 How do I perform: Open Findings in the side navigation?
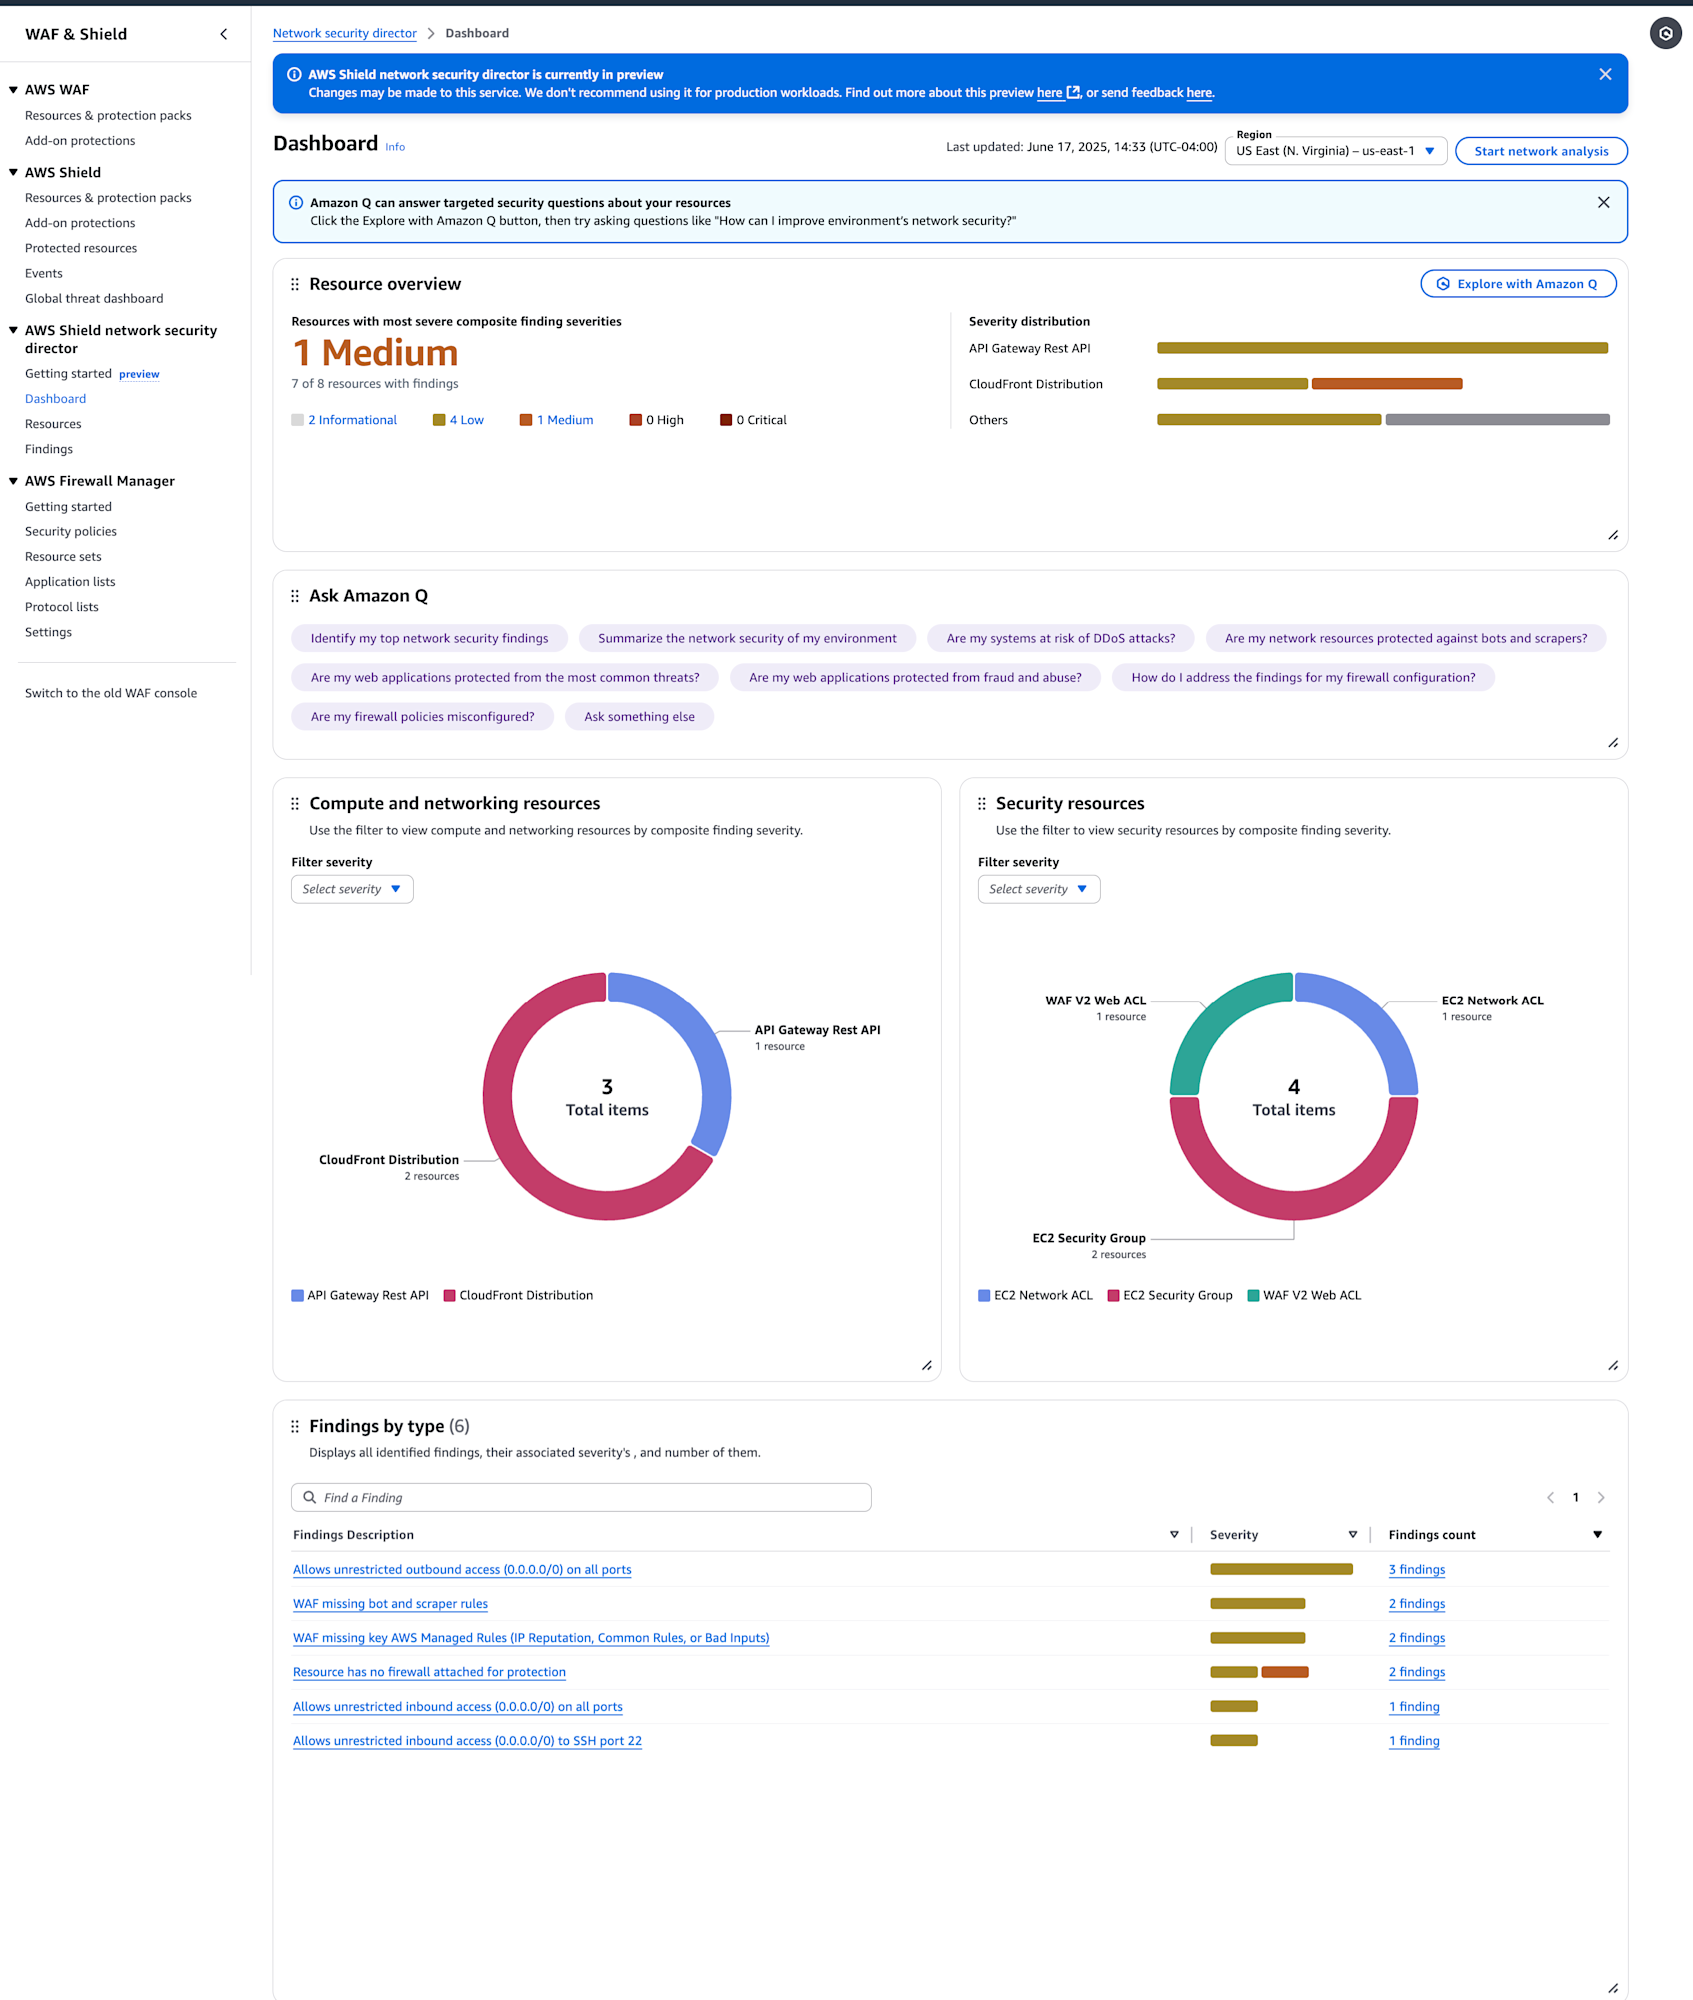pyautogui.click(x=49, y=449)
